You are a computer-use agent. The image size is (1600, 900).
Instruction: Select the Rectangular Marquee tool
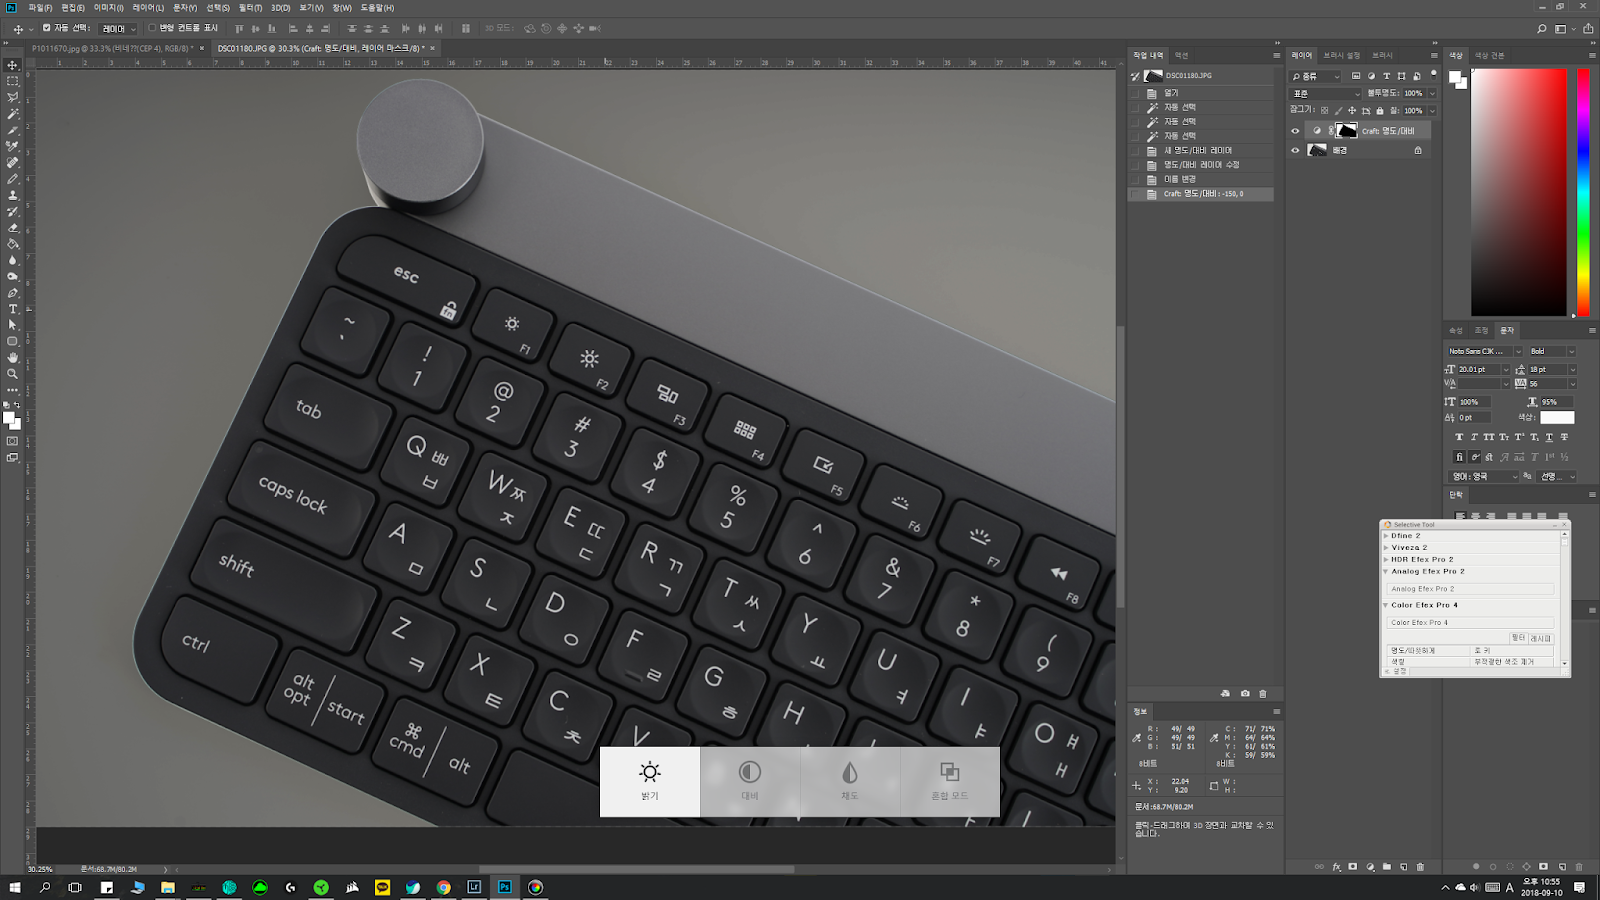12,81
